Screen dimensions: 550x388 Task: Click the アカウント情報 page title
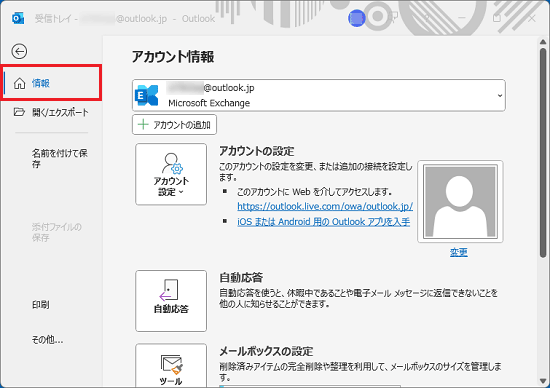173,56
